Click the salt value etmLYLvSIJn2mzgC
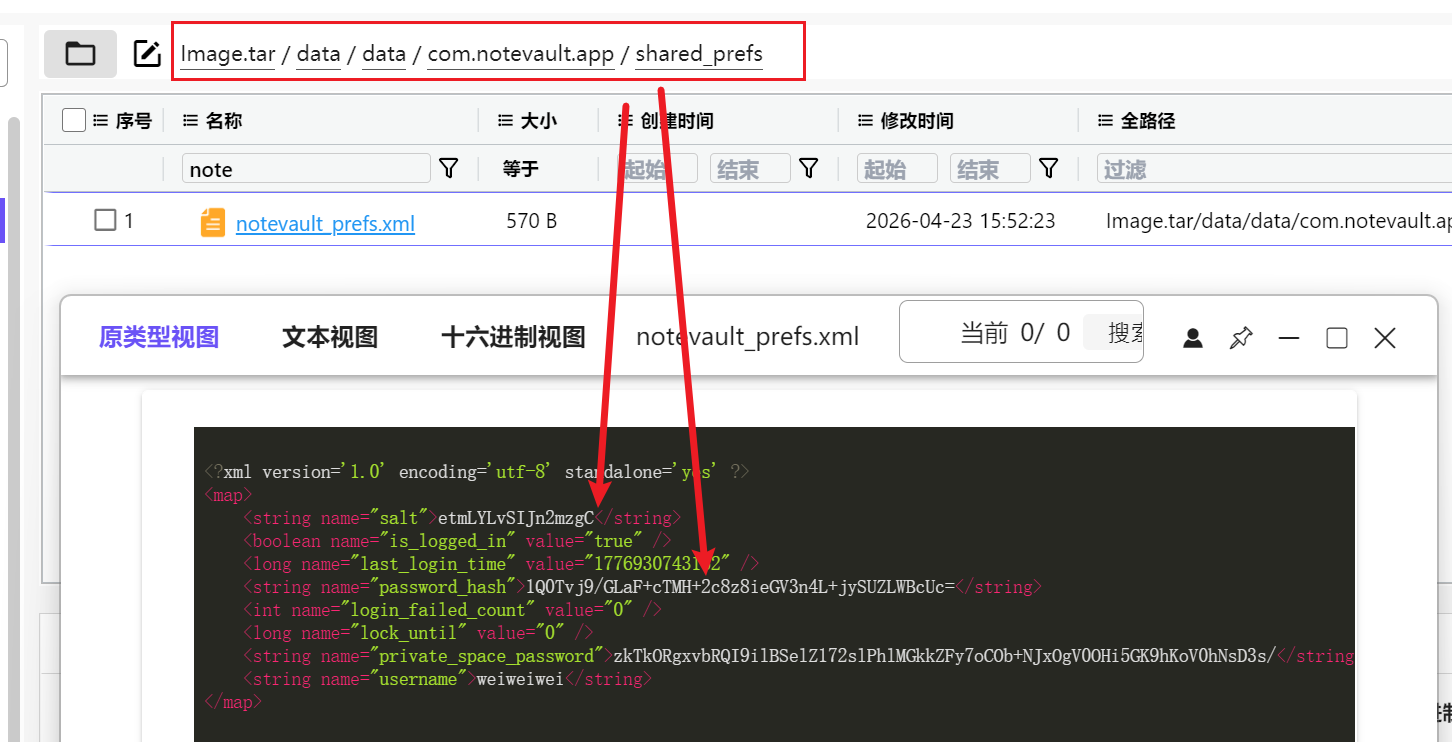1452x742 pixels. (x=516, y=518)
